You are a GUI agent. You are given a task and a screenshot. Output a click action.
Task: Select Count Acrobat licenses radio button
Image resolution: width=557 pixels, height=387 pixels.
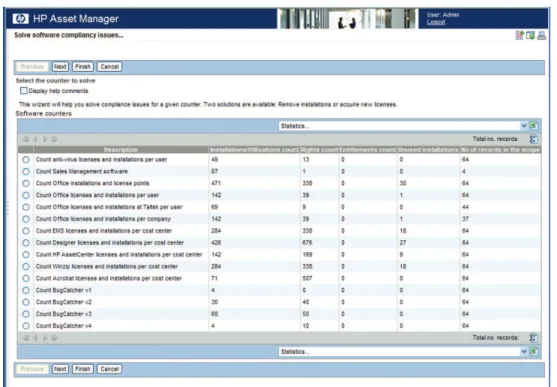[x=26, y=278]
